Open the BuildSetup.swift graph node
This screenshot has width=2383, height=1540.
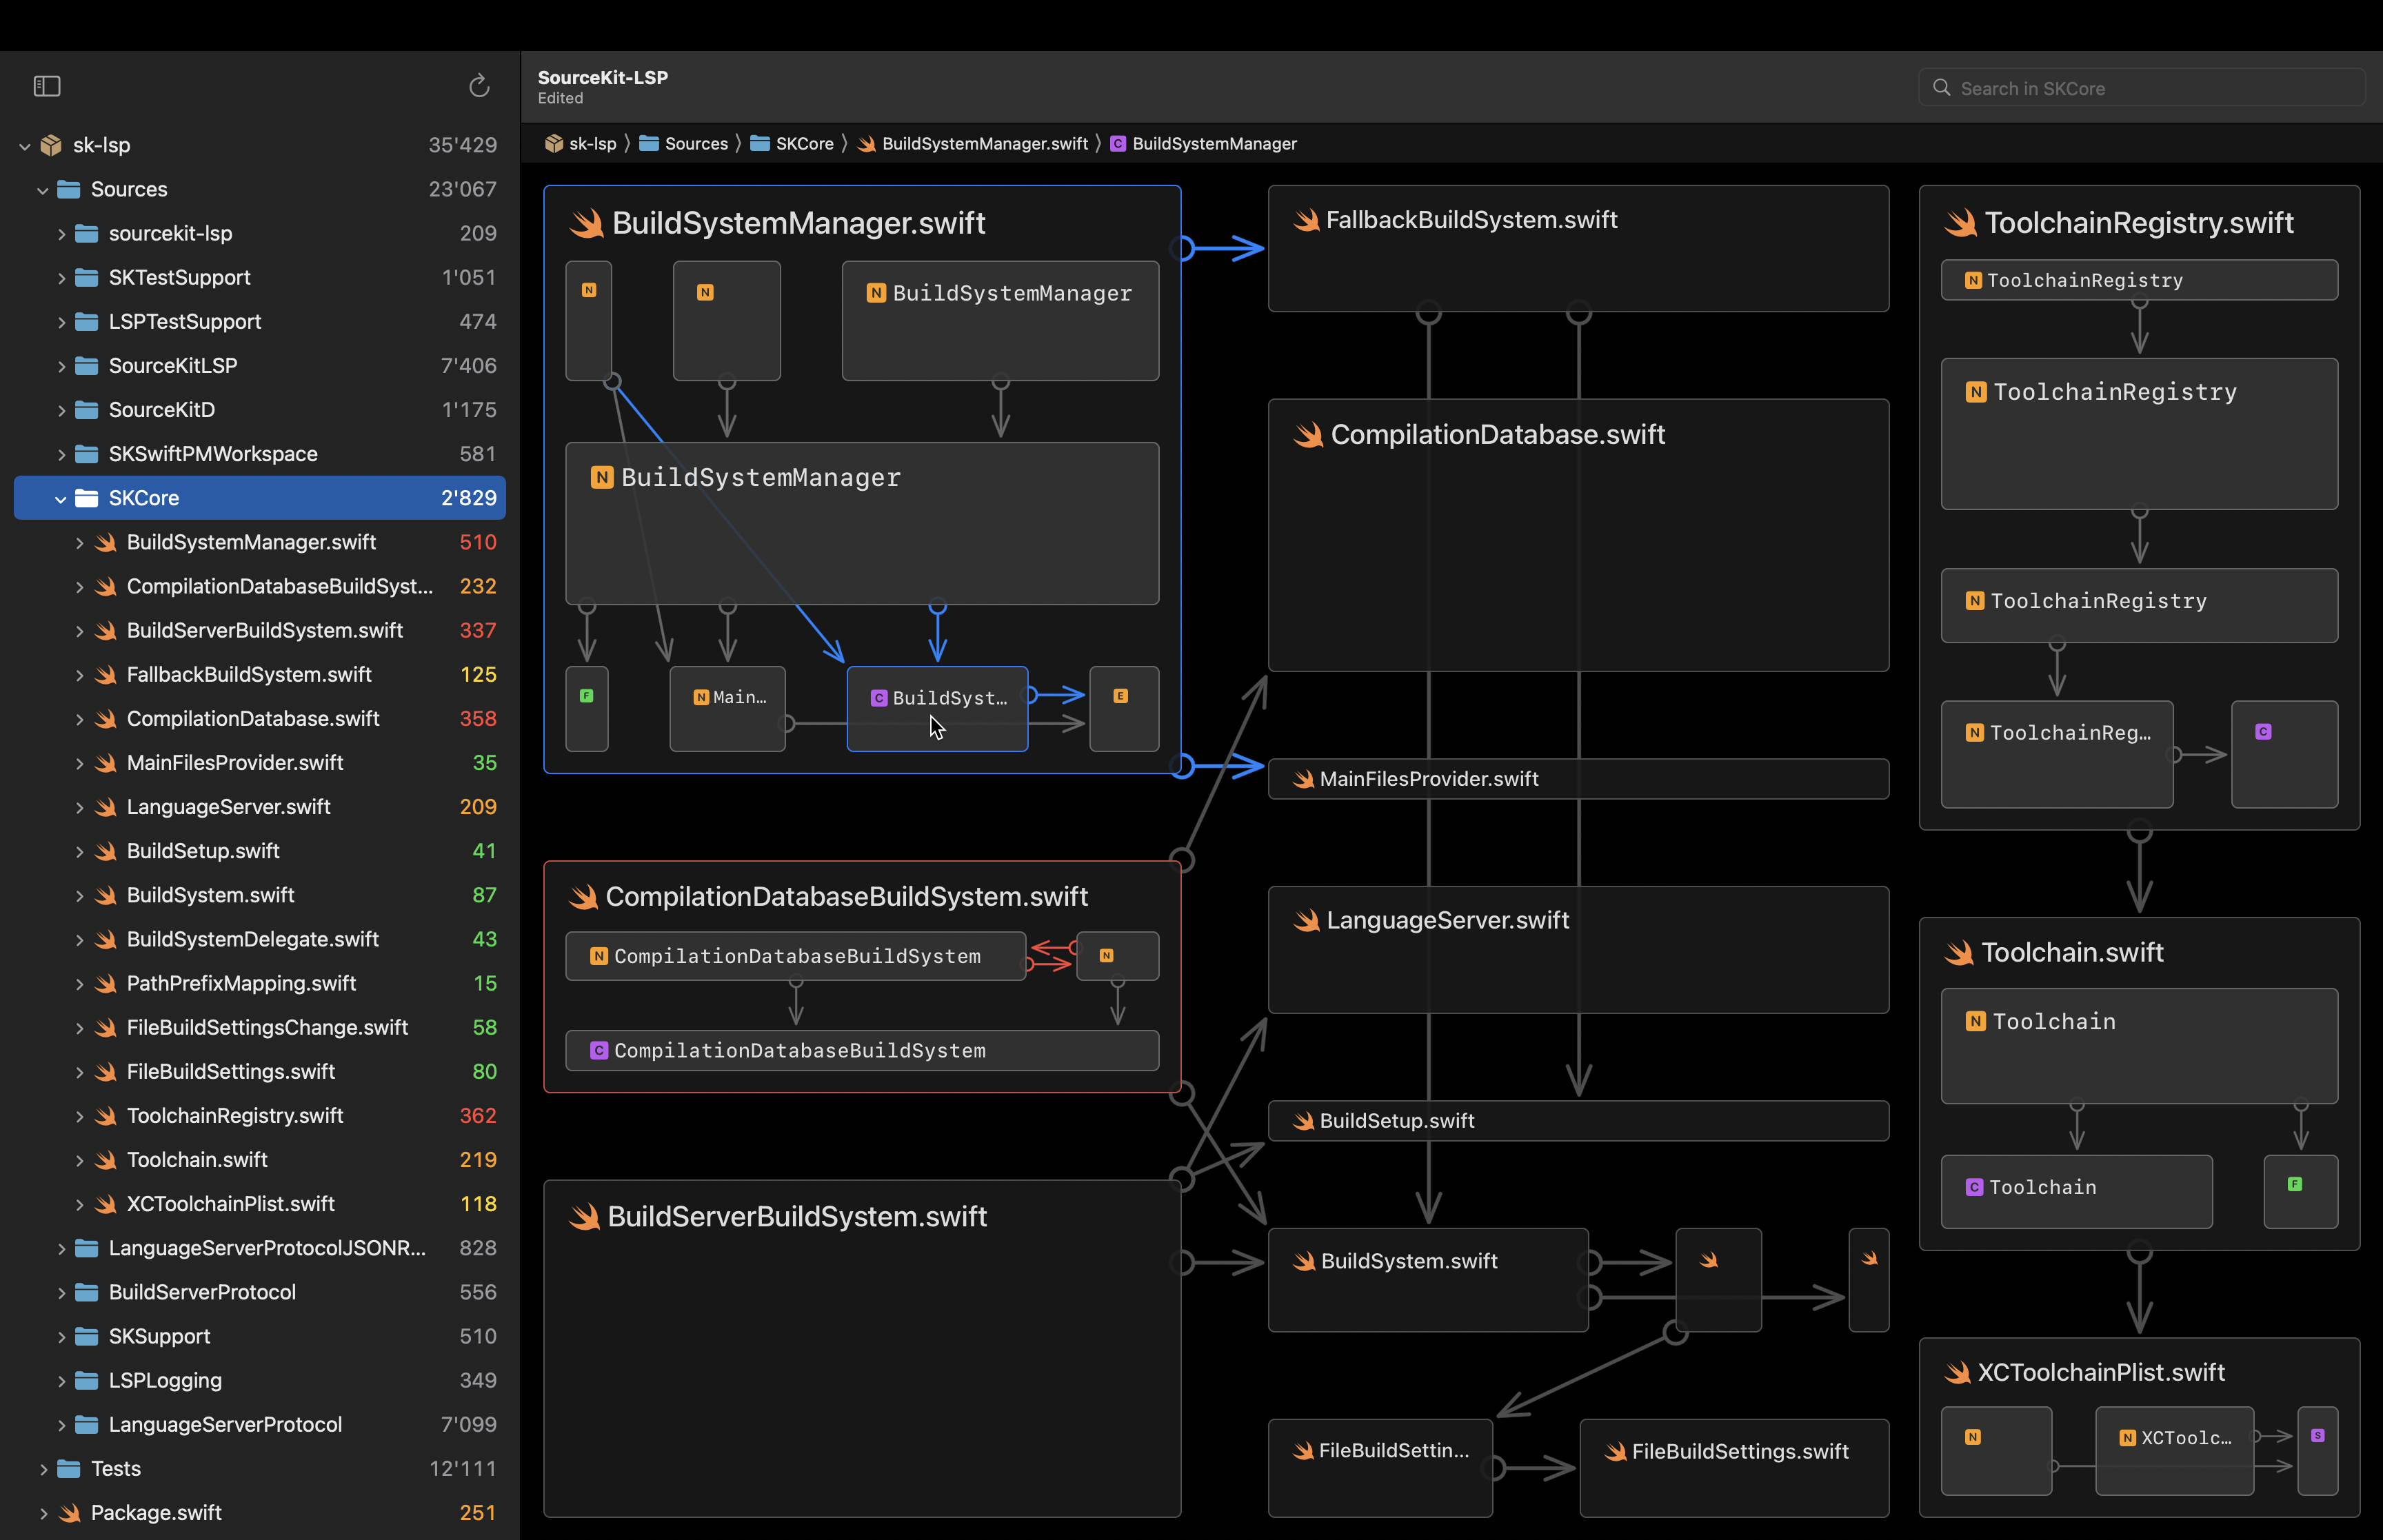[x=1578, y=1121]
